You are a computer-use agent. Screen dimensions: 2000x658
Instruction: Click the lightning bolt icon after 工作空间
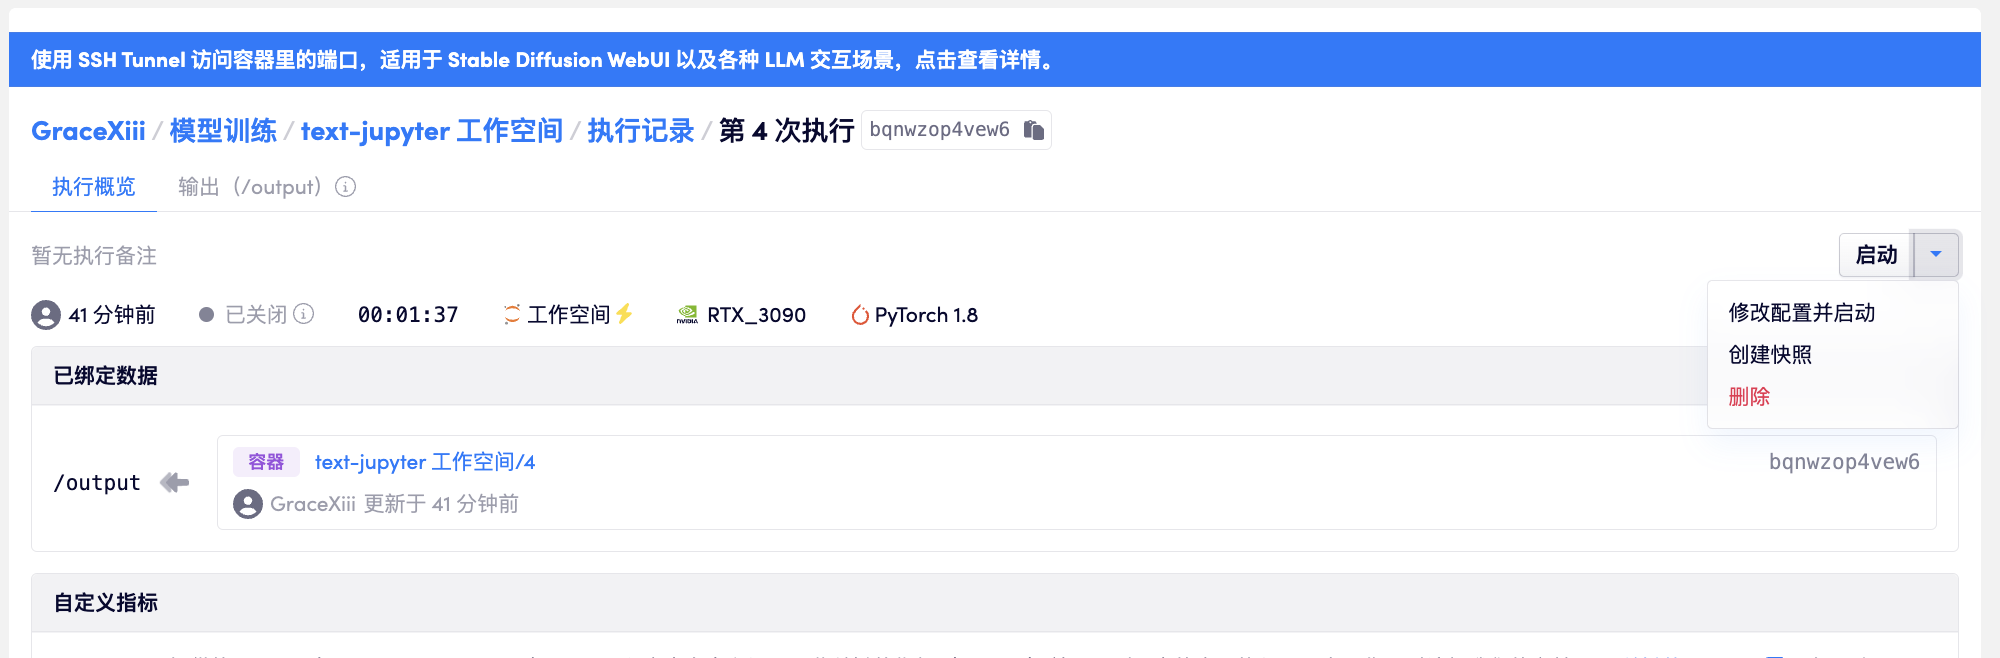(625, 314)
